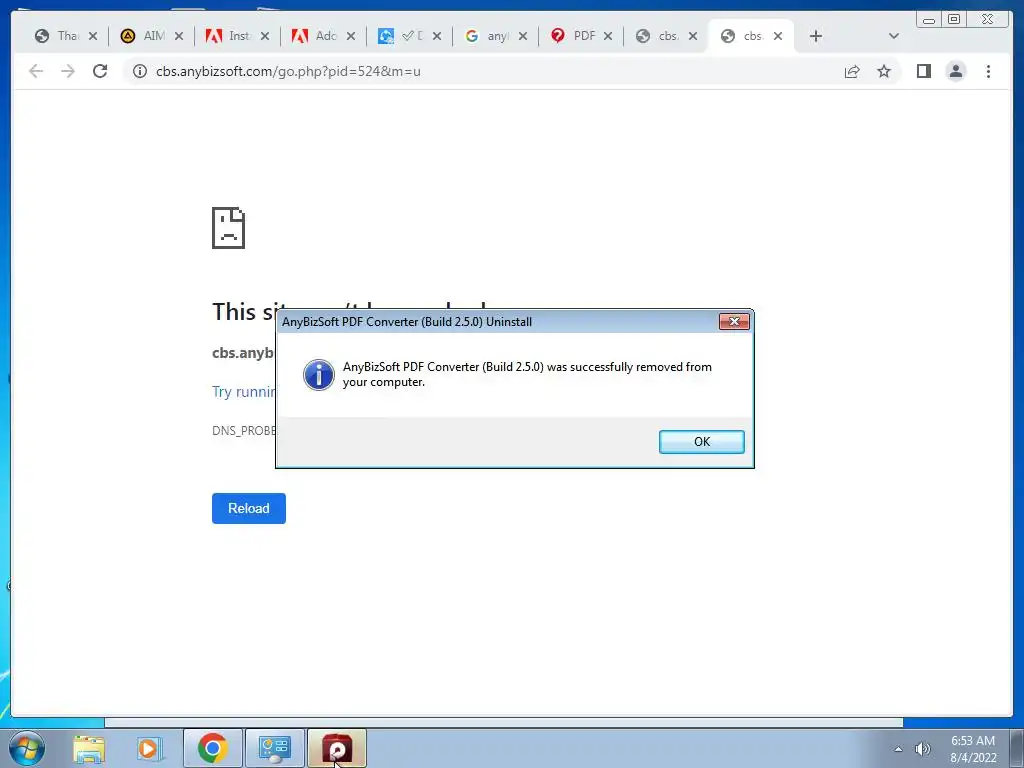This screenshot has width=1024, height=768.
Task: Open the Windows Start menu
Action: point(27,748)
